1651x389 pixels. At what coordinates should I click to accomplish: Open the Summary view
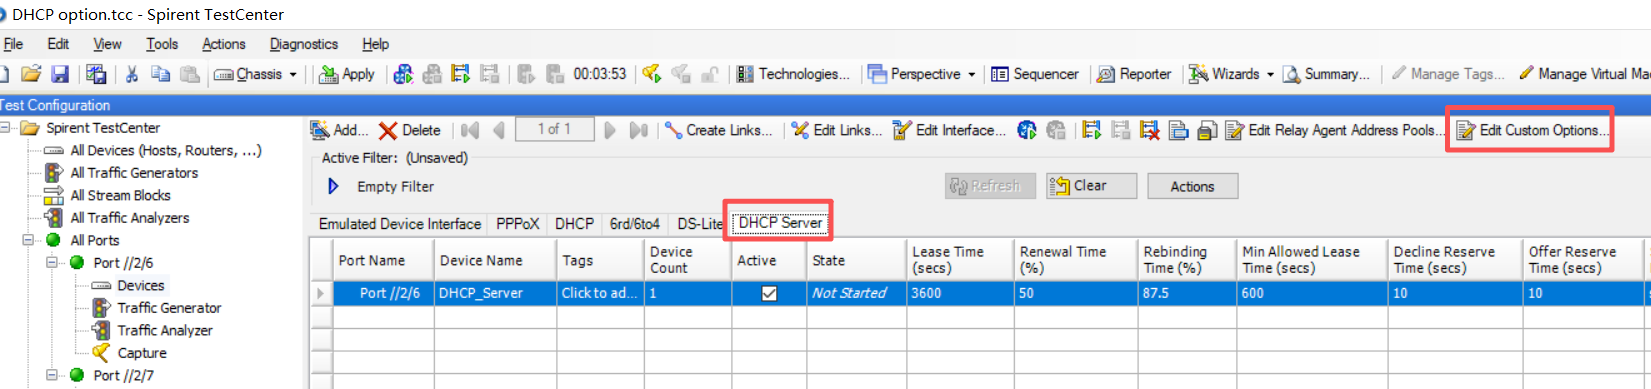(x=1327, y=74)
